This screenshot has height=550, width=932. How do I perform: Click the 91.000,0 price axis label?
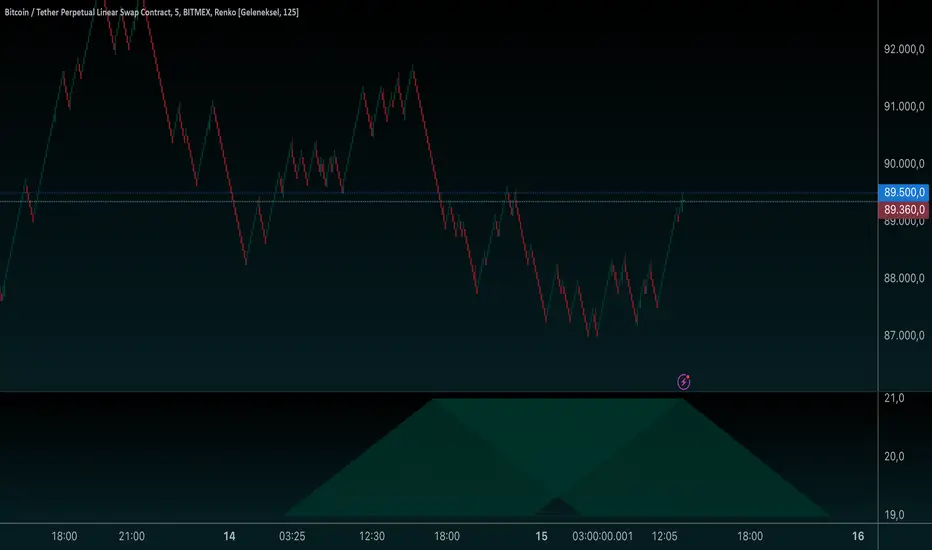tap(904, 106)
